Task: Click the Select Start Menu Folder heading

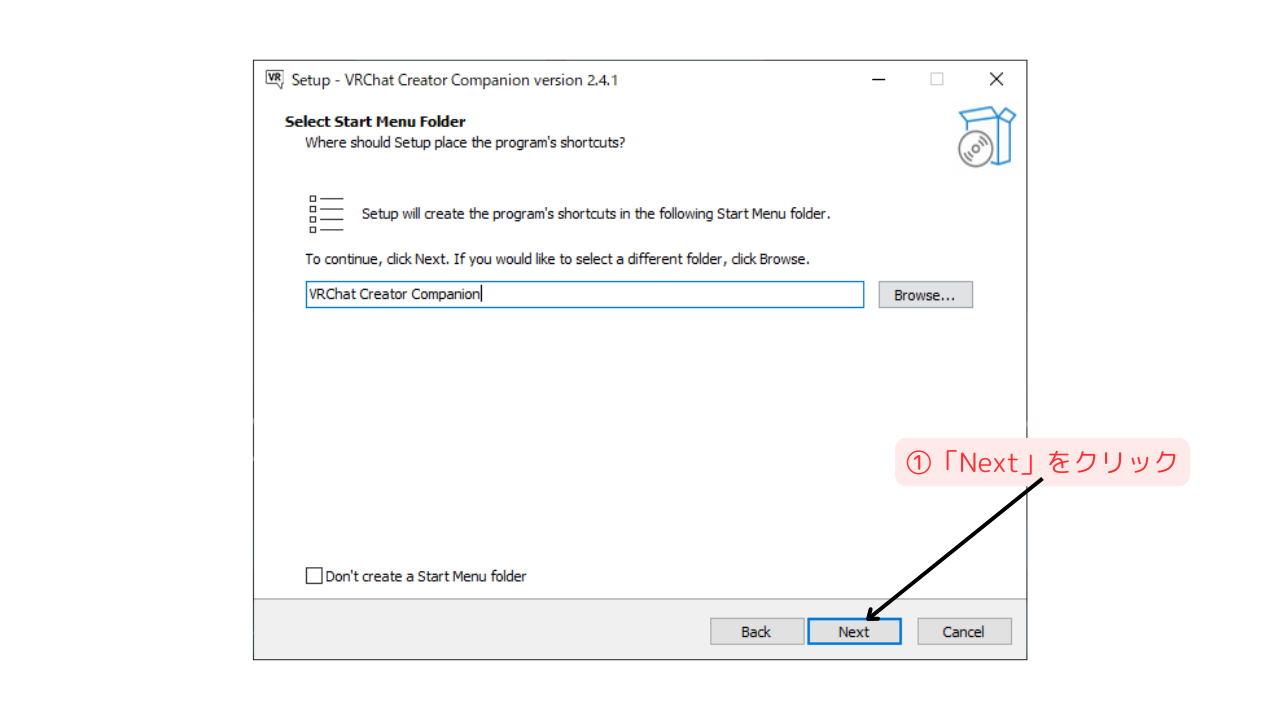Action: pyautogui.click(x=375, y=122)
